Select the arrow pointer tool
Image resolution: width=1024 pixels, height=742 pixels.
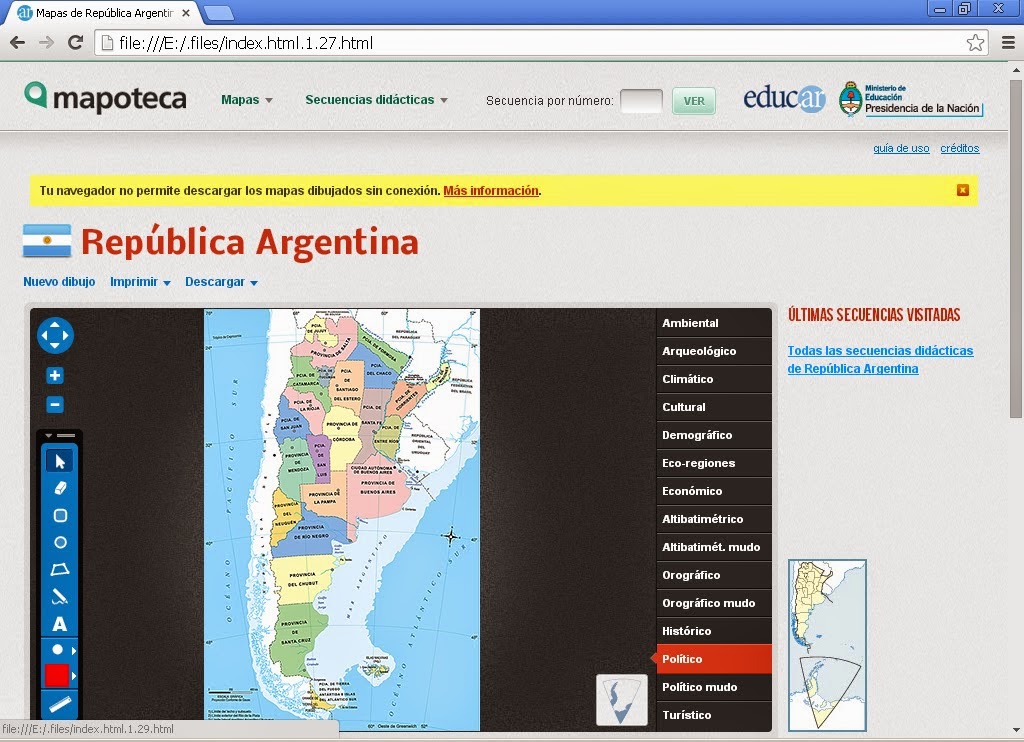pyautogui.click(x=59, y=461)
